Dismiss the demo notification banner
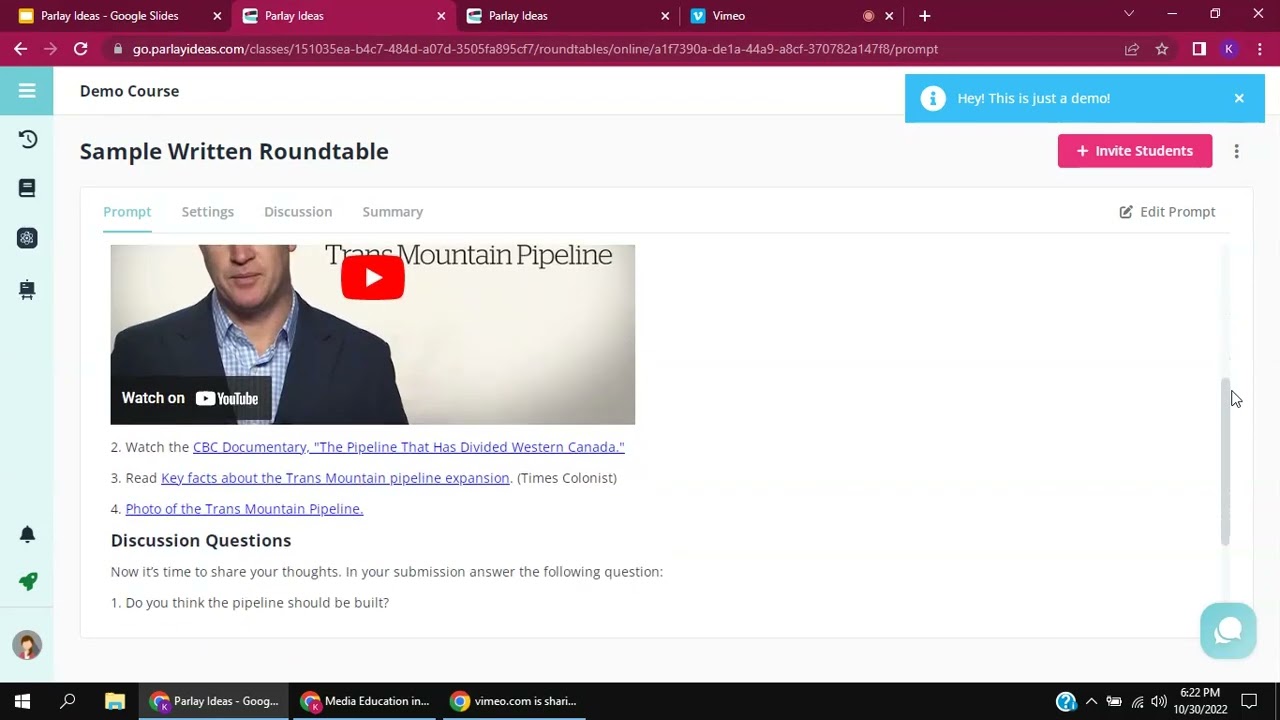The width and height of the screenshot is (1280, 720). pyautogui.click(x=1239, y=98)
